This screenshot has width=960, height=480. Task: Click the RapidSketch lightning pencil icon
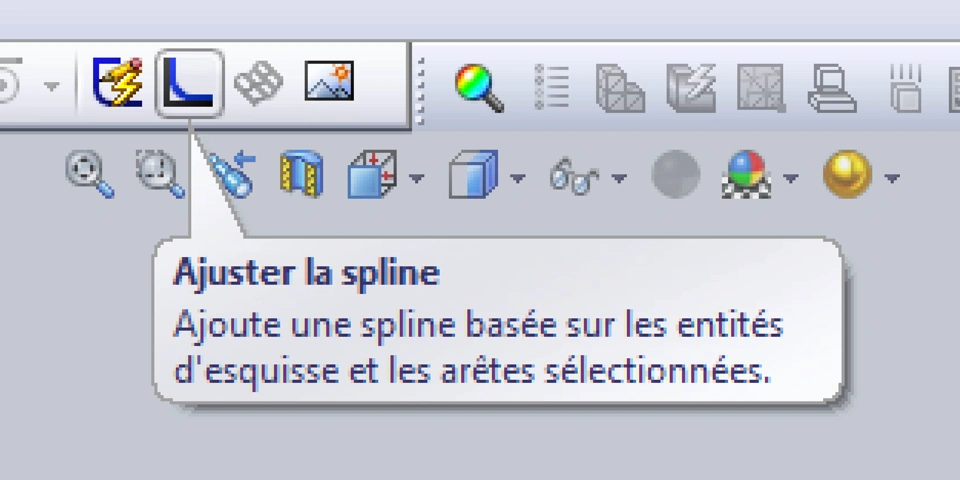pos(118,83)
